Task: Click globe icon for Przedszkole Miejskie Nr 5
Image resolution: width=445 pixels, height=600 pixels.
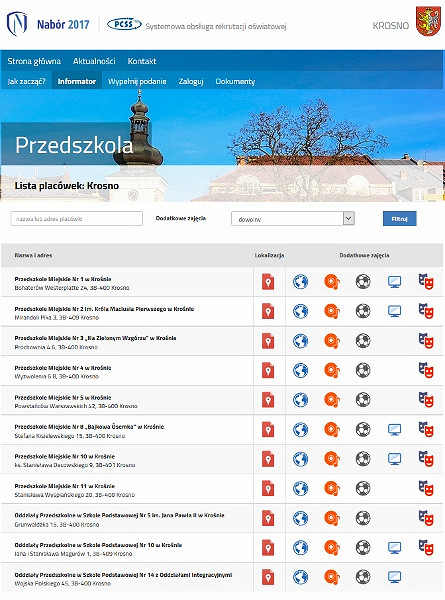Action: pyautogui.click(x=300, y=399)
